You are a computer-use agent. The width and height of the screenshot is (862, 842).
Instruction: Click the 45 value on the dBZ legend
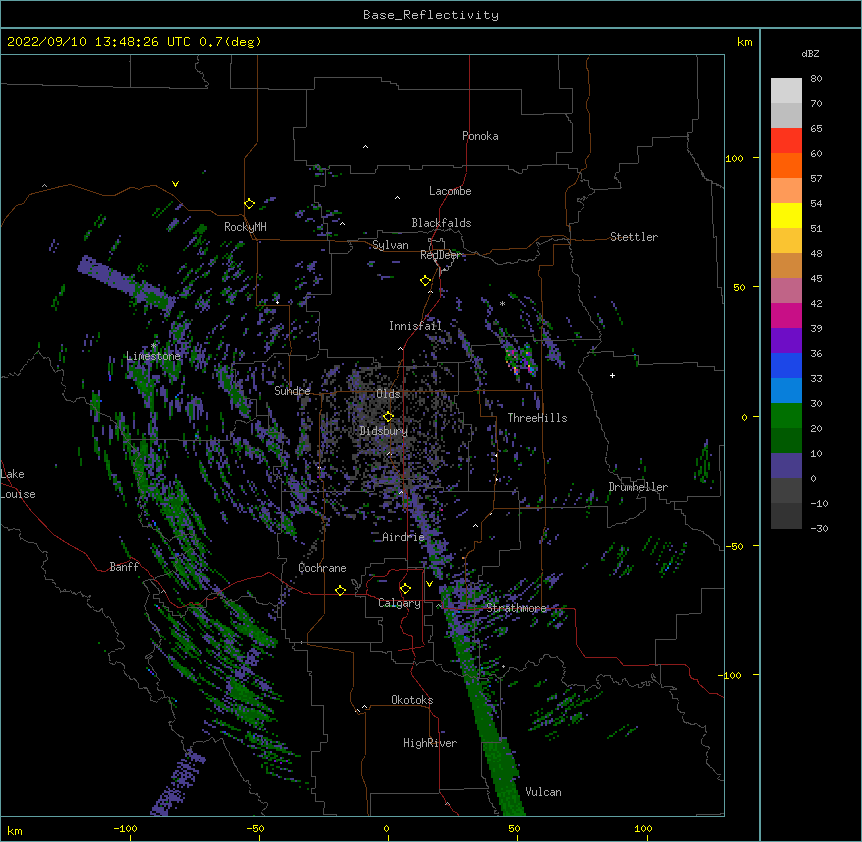coord(816,278)
